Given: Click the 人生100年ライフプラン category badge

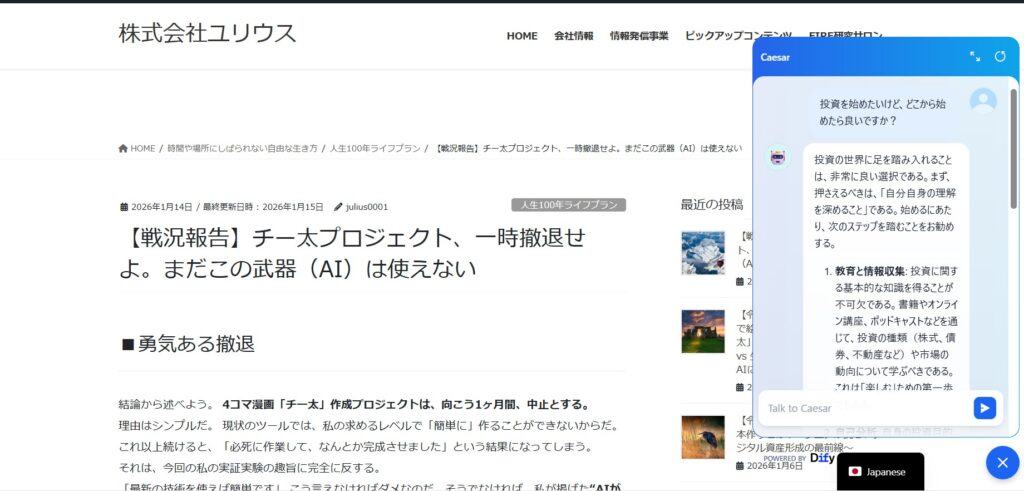Looking at the screenshot, I should [568, 205].
